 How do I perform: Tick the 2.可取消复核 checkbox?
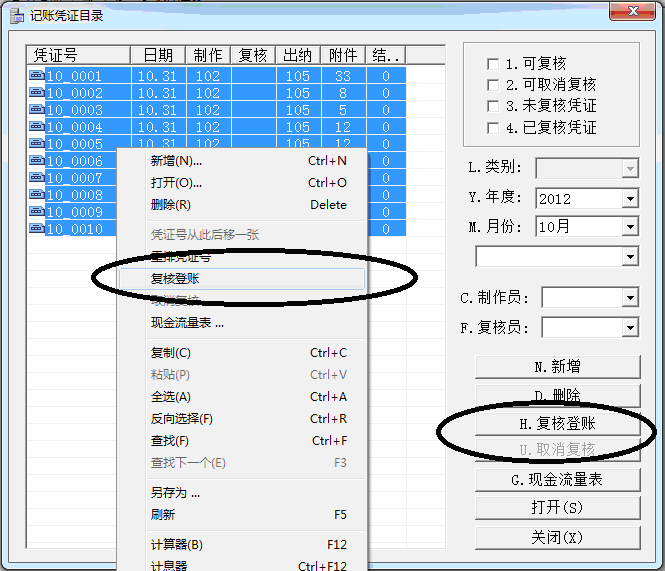(492, 85)
